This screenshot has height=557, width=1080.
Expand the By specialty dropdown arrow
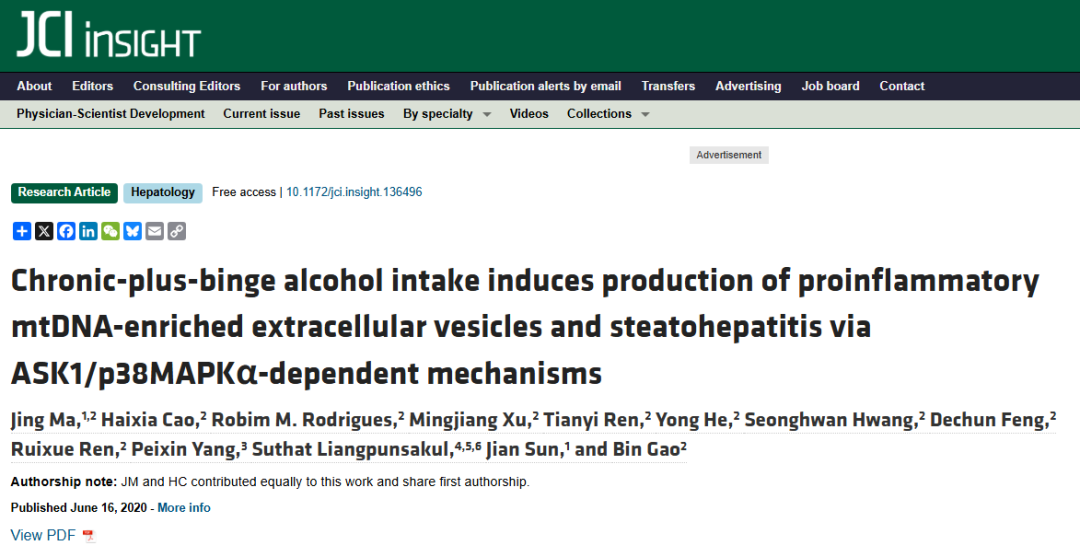[x=487, y=114]
